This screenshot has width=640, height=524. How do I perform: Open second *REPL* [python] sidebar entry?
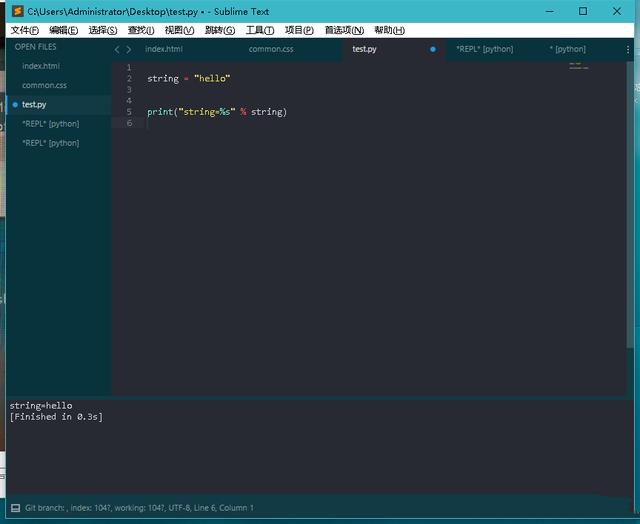(x=51, y=143)
